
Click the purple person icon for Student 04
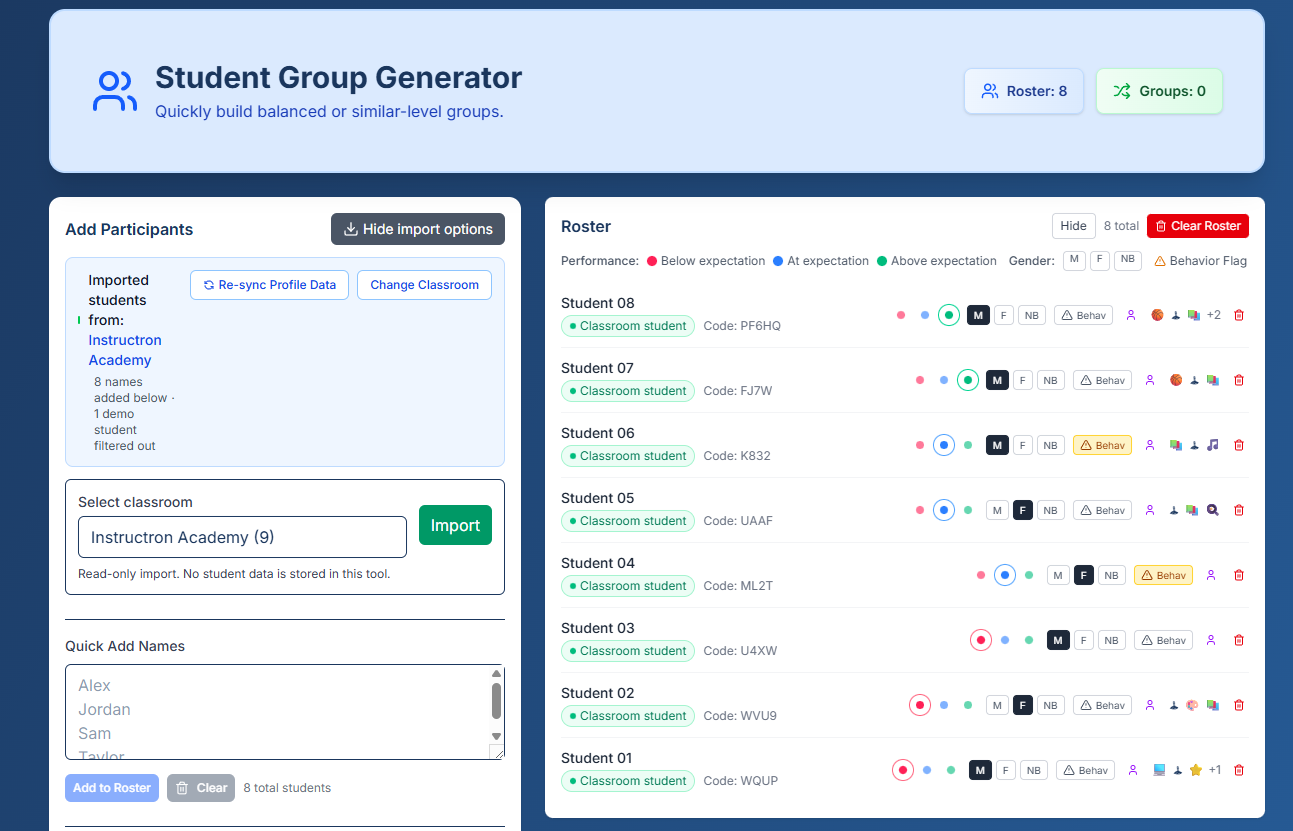coord(1211,575)
